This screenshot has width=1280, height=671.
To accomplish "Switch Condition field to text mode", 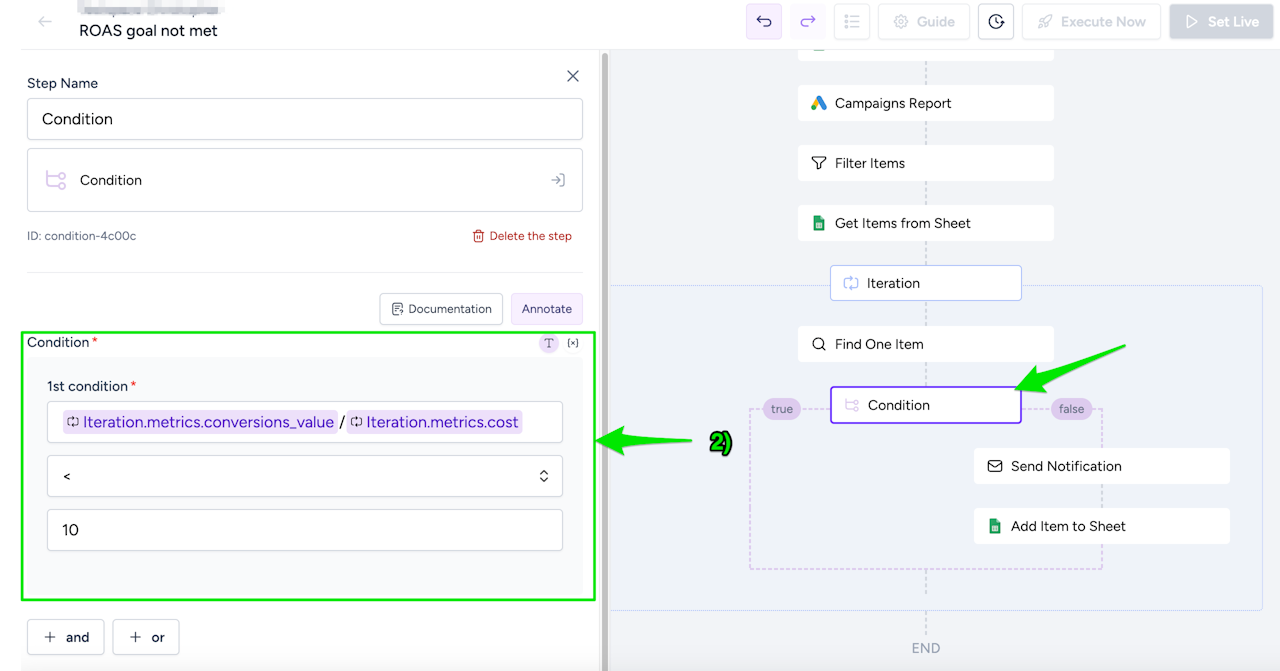I will coord(549,343).
